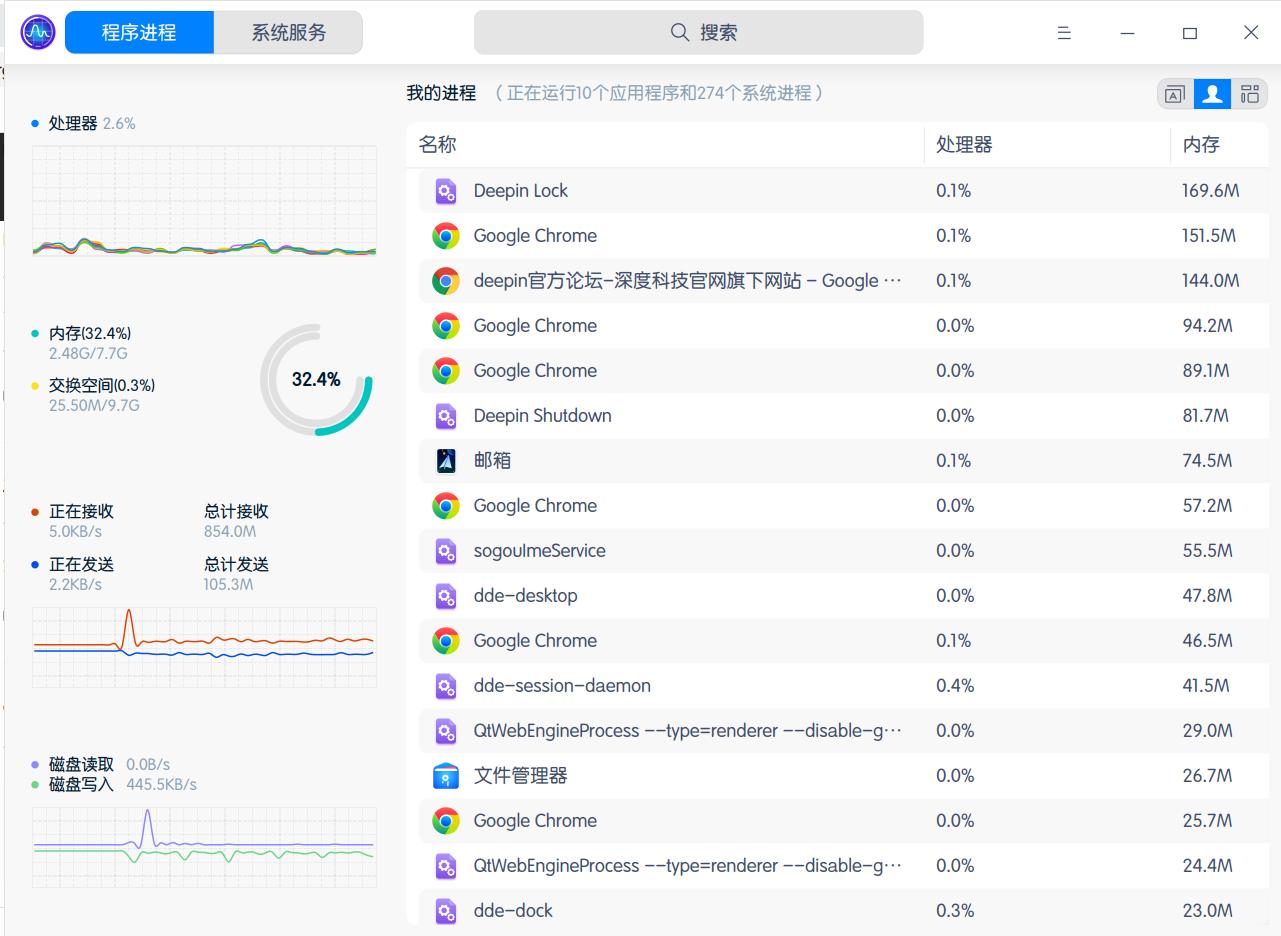This screenshot has height=936, width=1281.
Task: Show only applications filter icon
Action: (x=1175, y=94)
